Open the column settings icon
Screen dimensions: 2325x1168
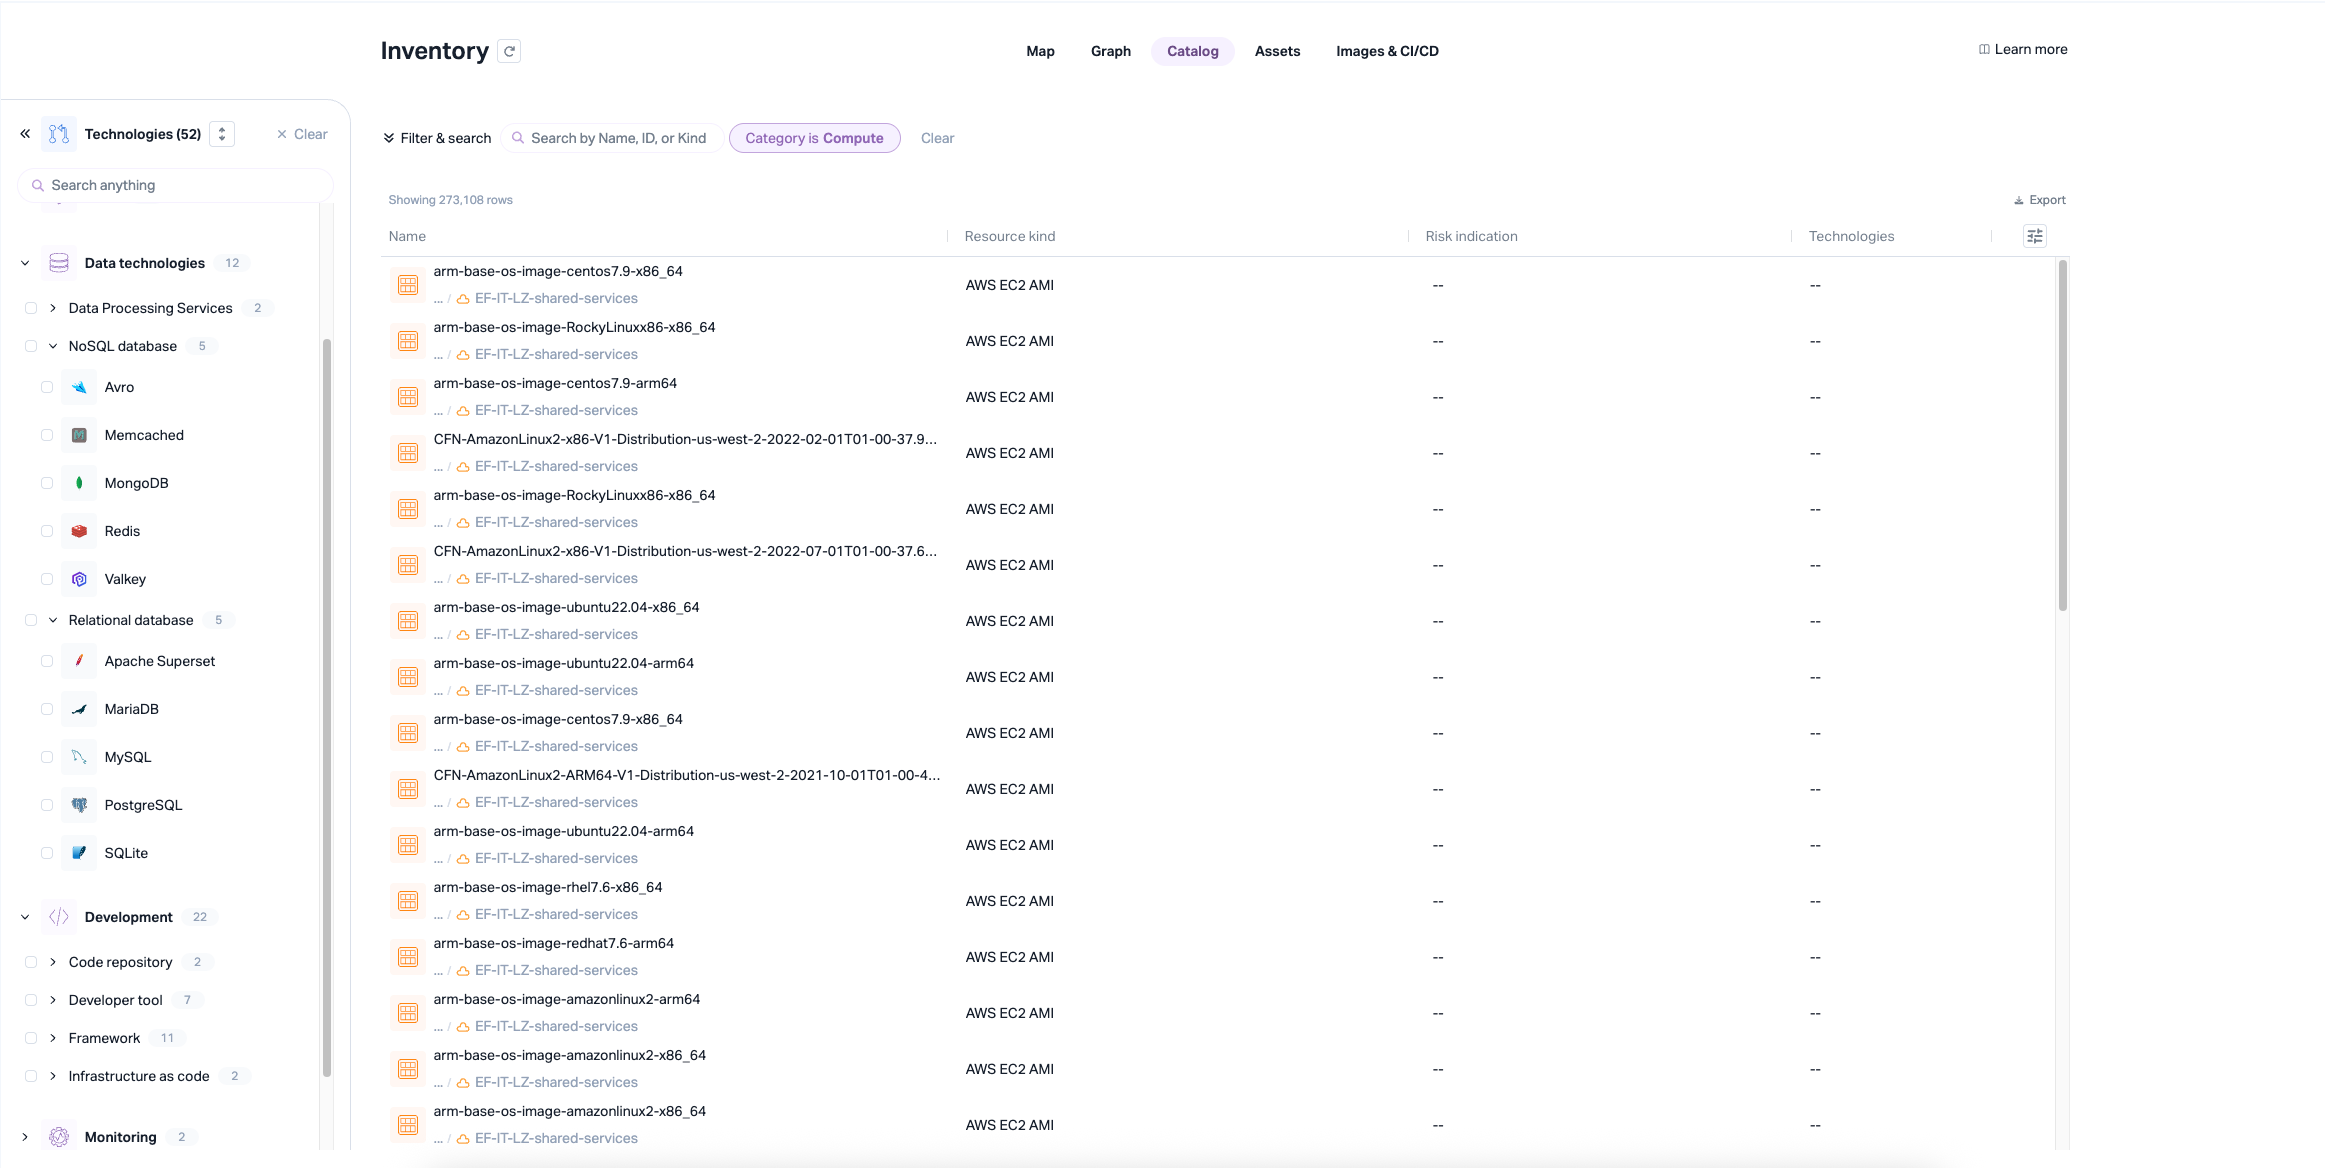pyautogui.click(x=2034, y=236)
